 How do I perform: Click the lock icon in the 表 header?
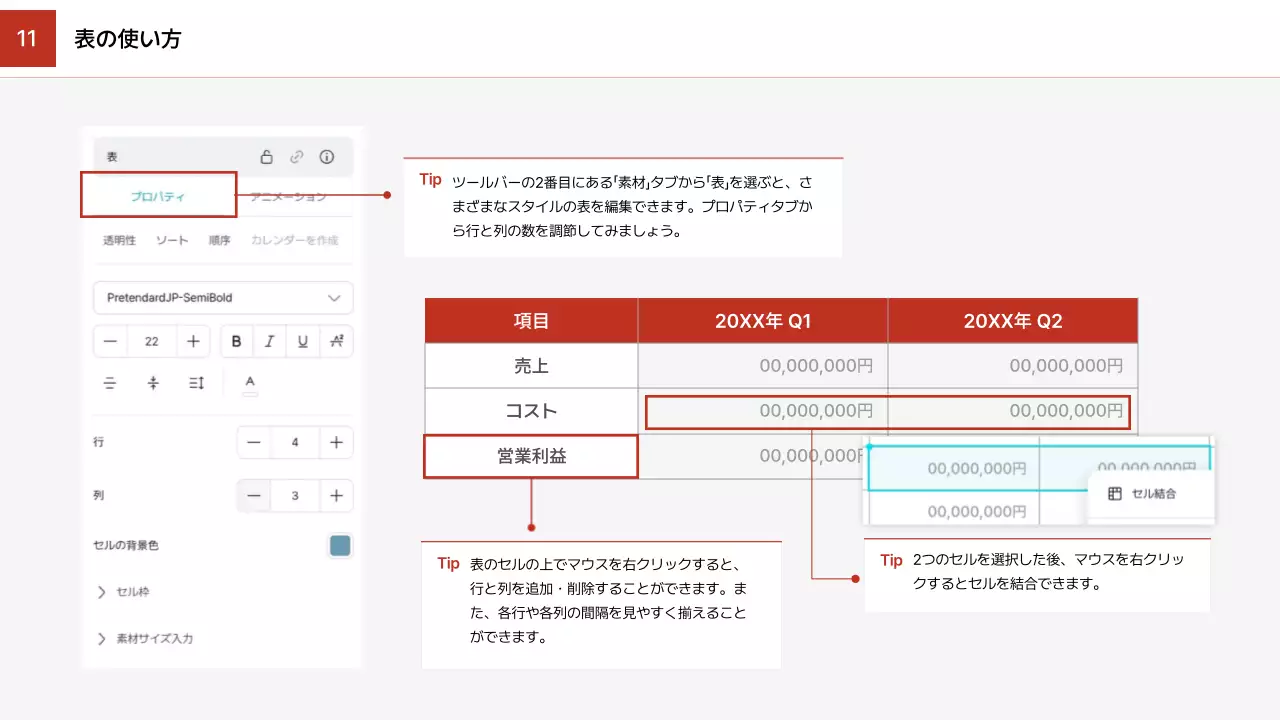pos(266,157)
